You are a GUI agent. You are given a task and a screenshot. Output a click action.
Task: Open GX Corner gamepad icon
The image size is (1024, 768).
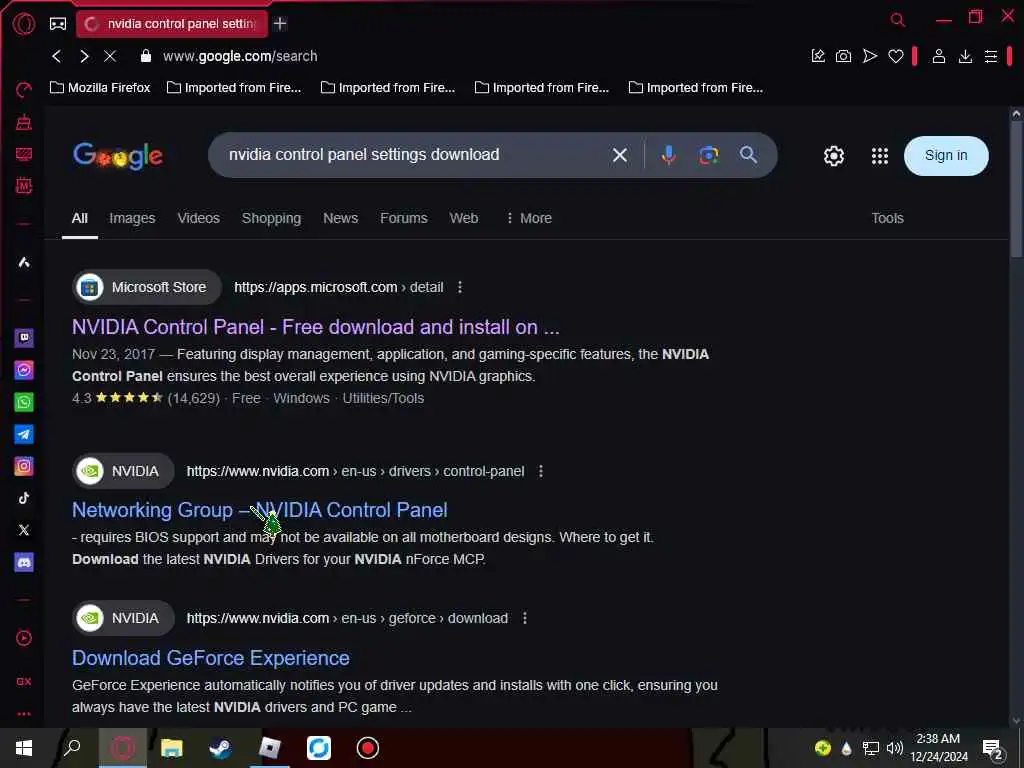[58, 24]
